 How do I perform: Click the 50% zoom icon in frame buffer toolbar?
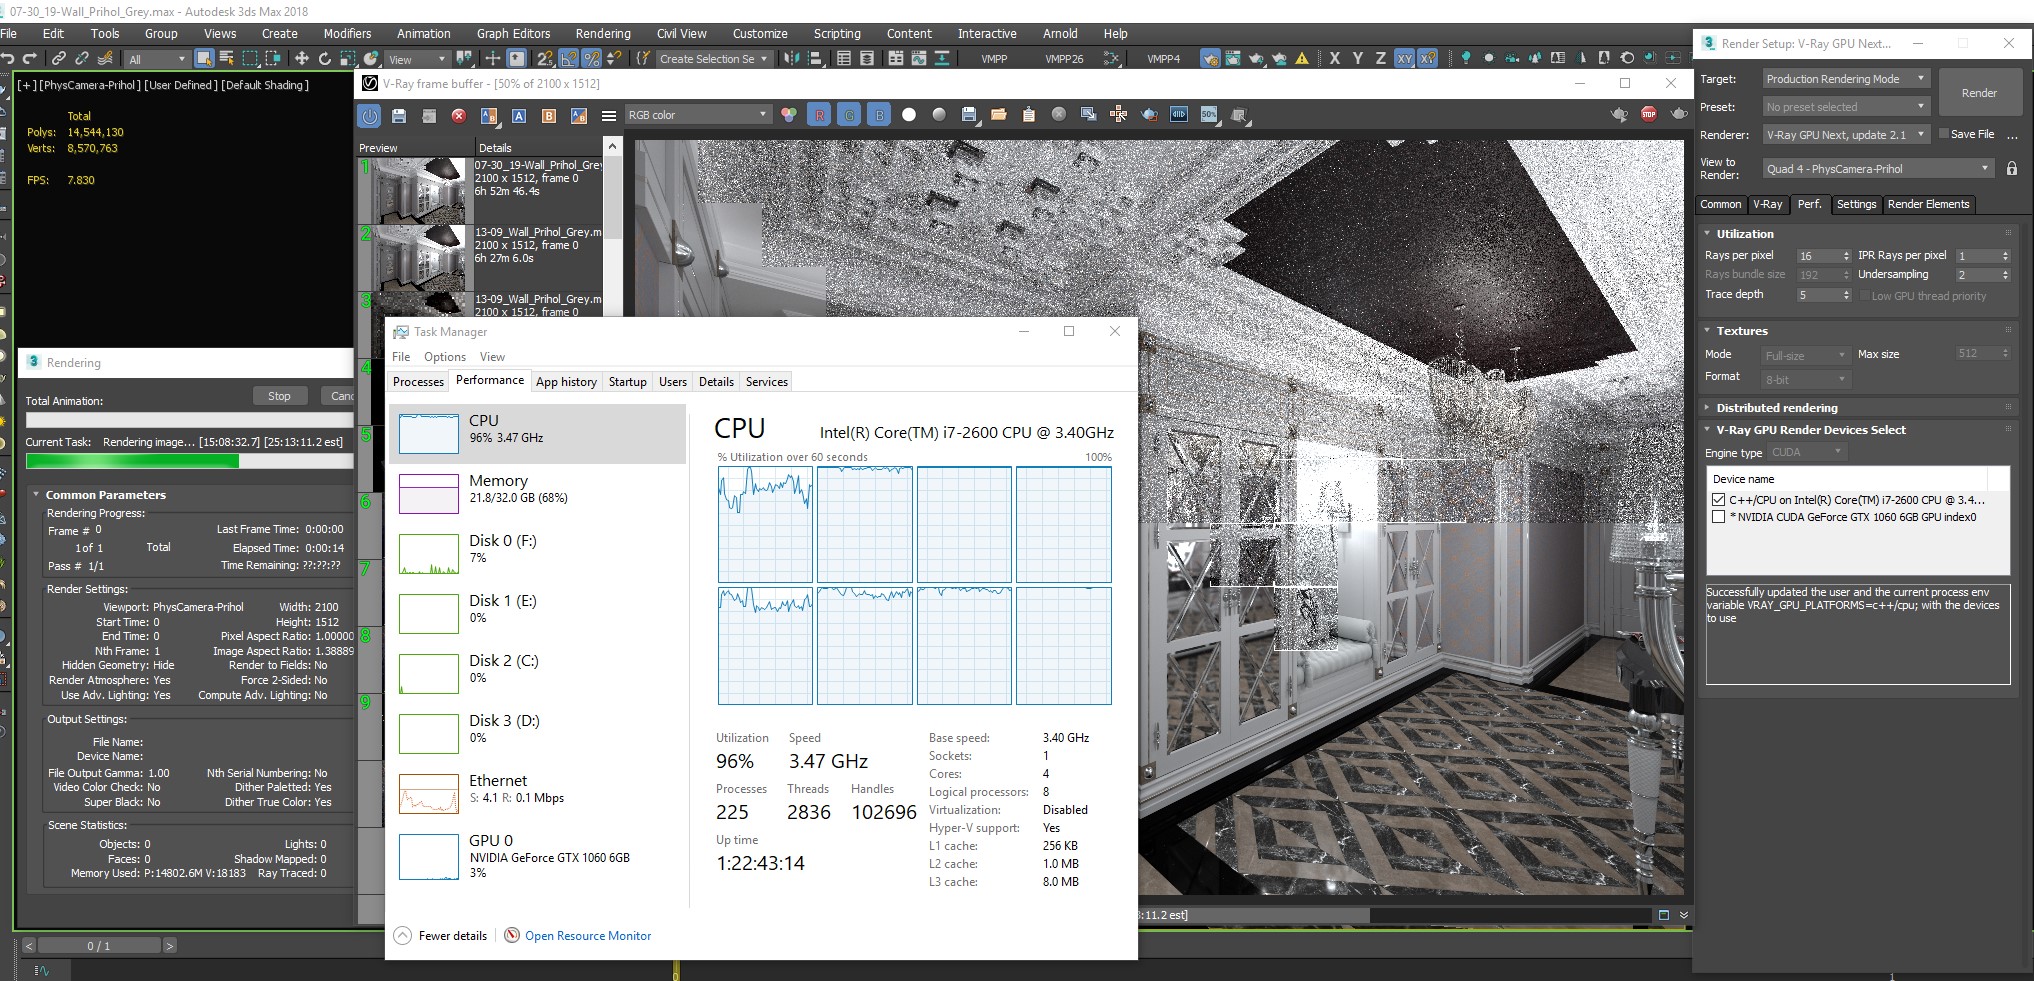[1209, 115]
